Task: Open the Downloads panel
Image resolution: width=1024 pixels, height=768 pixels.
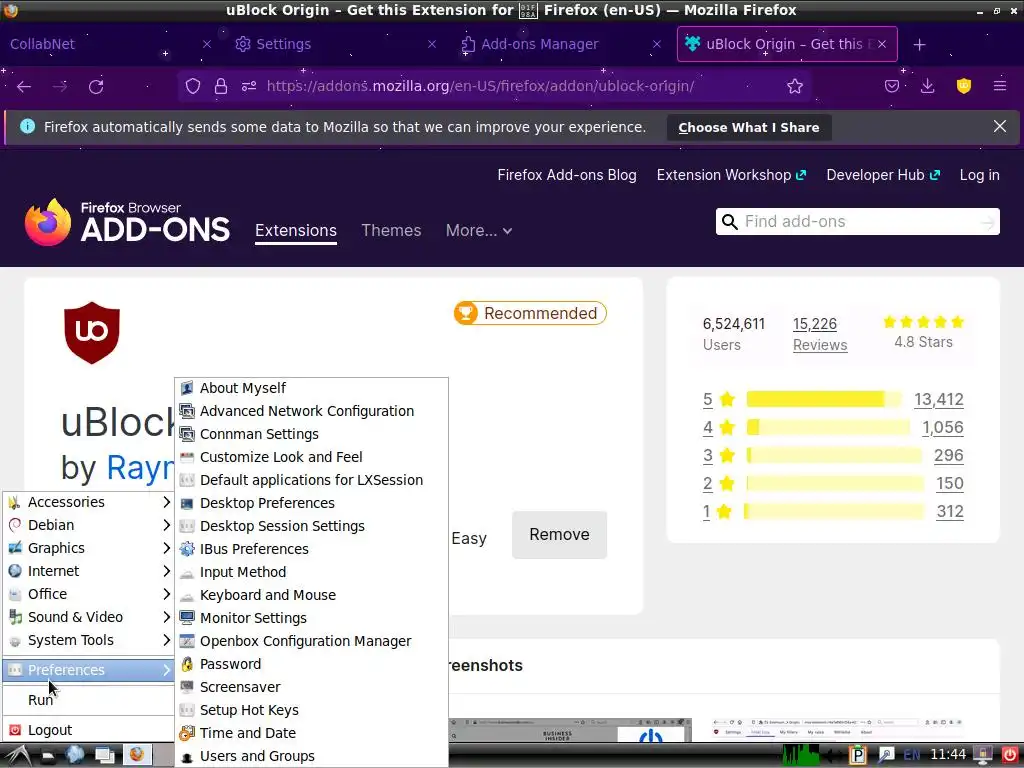Action: coord(927,86)
